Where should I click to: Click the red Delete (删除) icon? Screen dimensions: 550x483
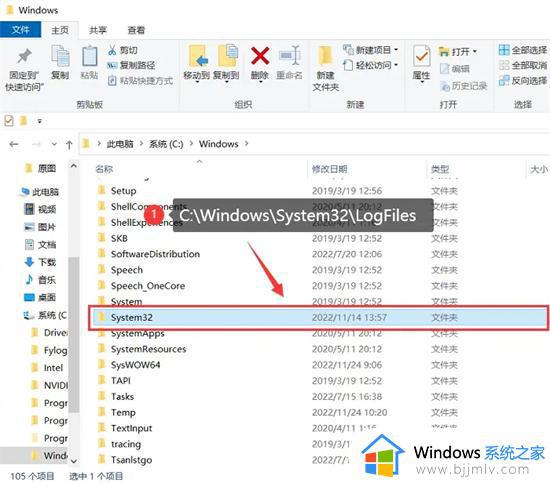click(x=260, y=56)
